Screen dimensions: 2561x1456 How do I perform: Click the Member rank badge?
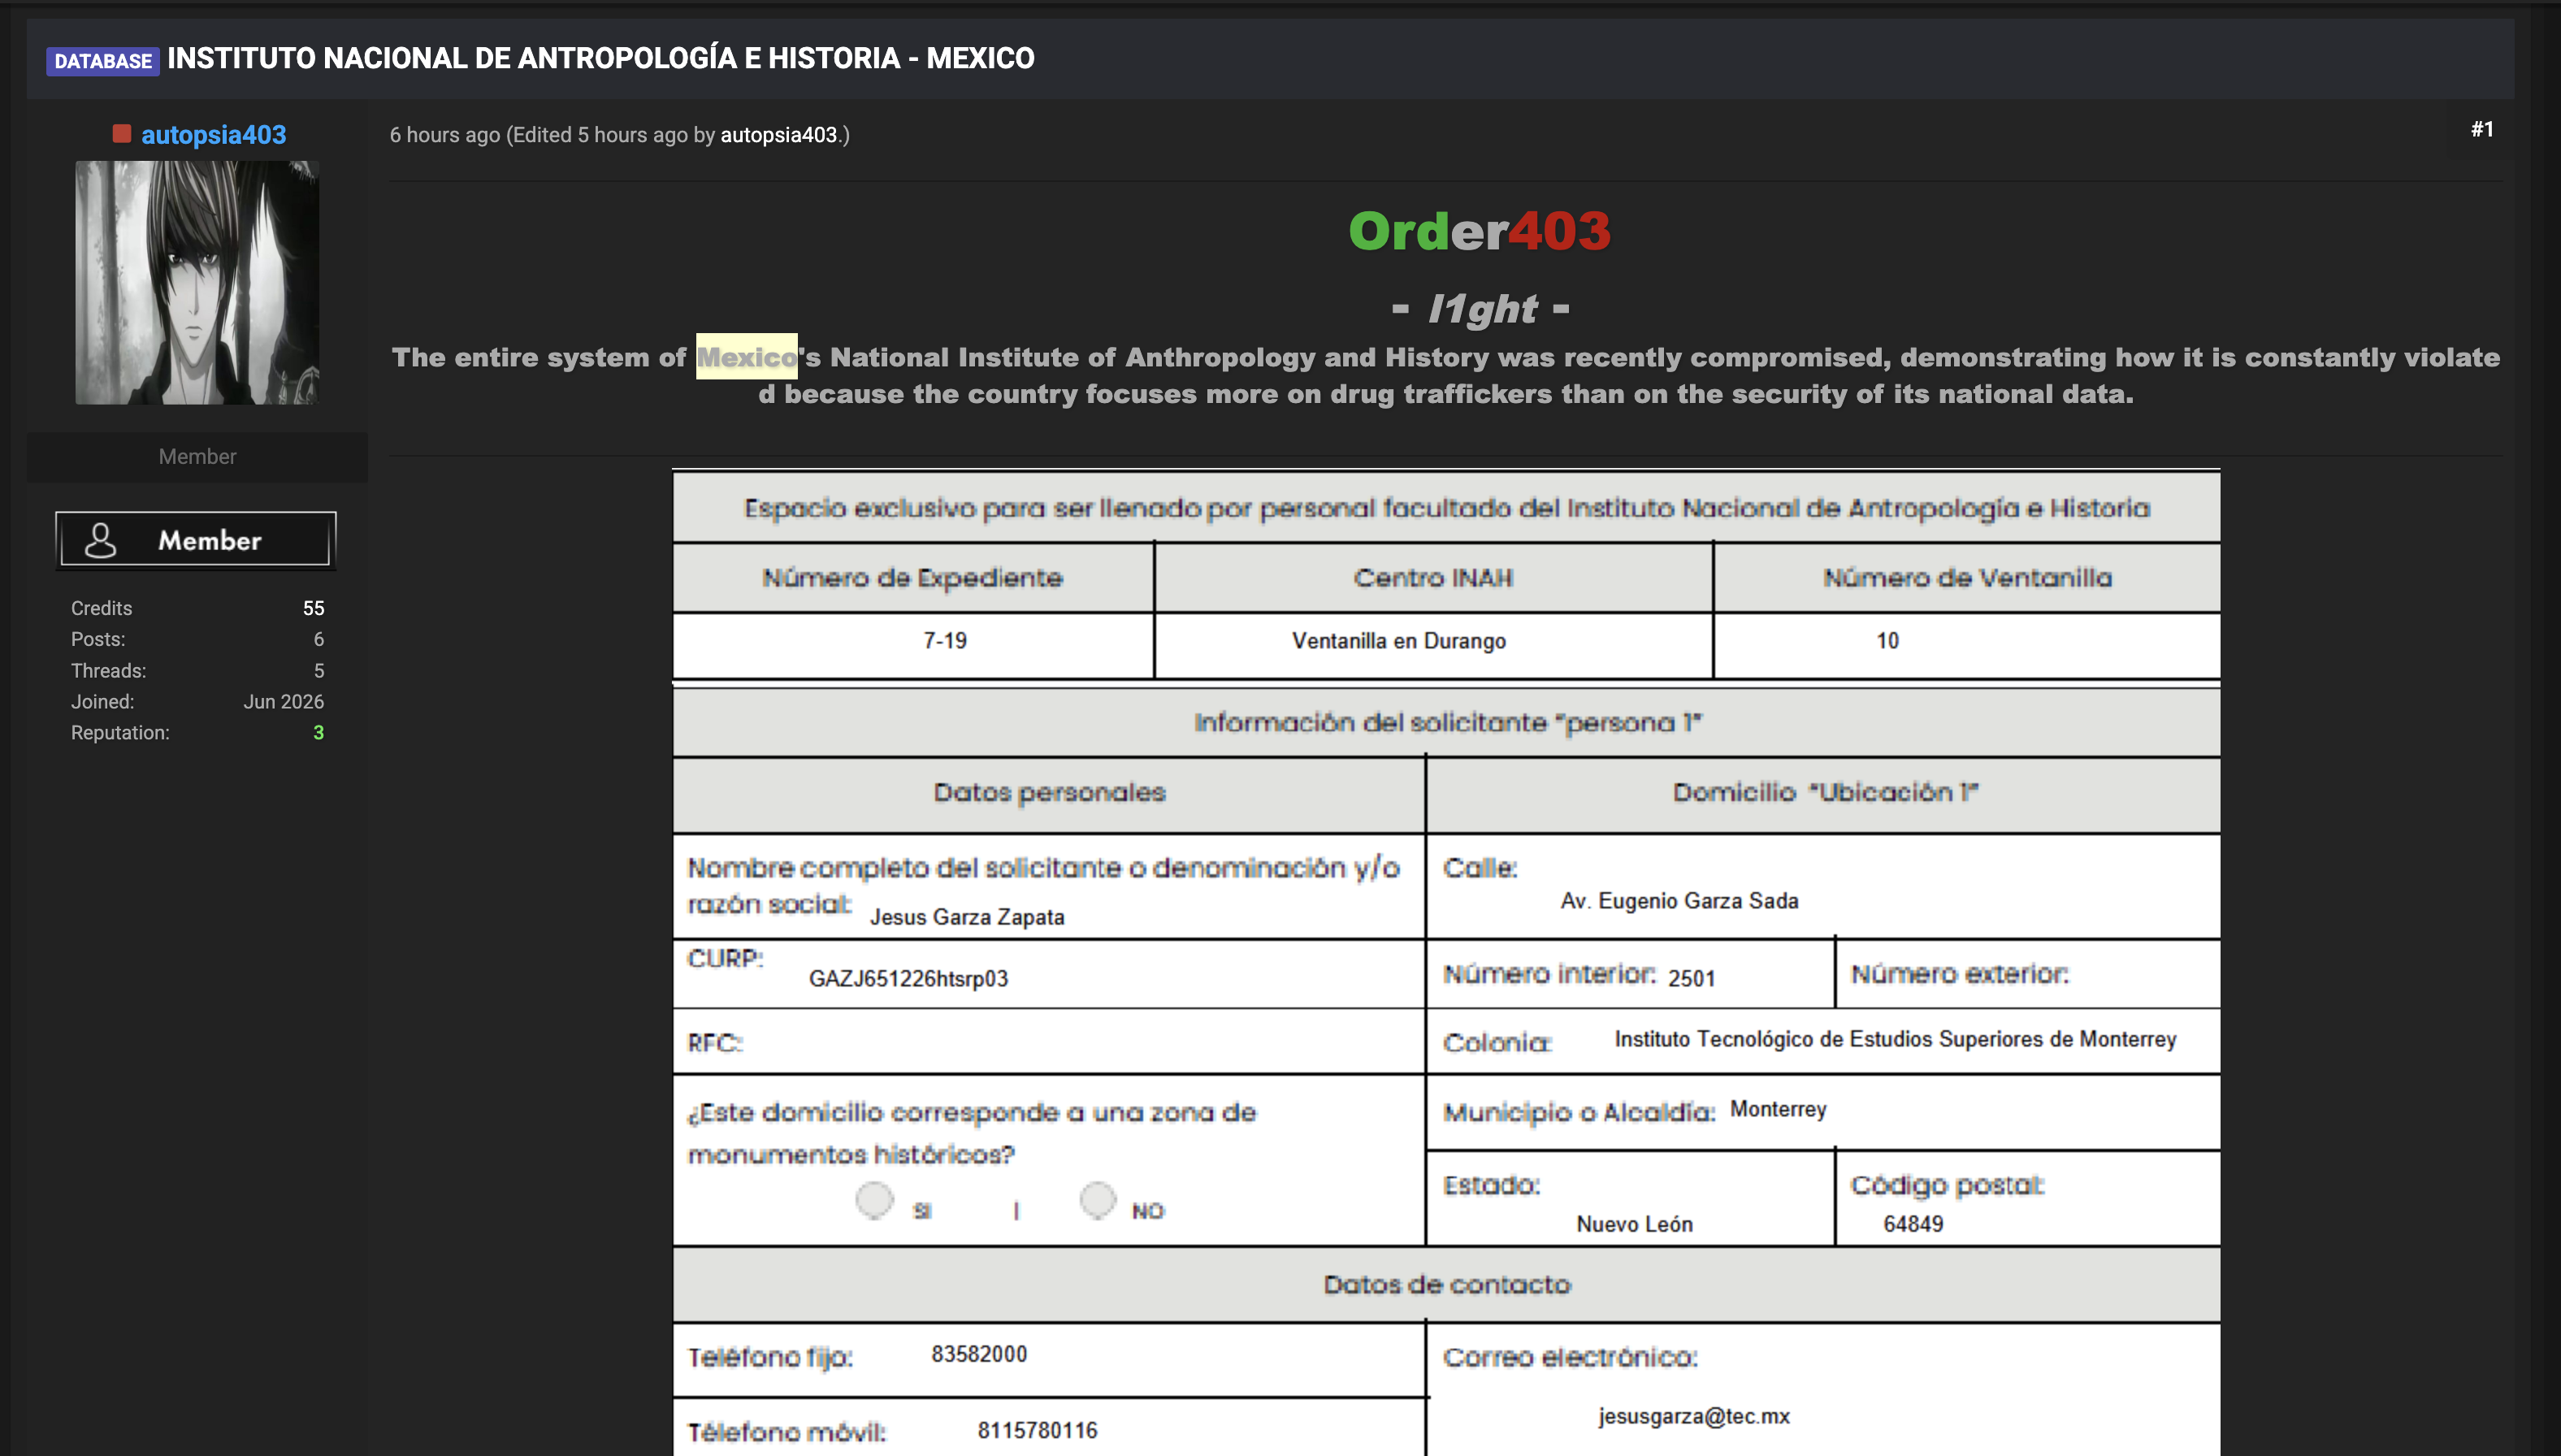point(196,540)
